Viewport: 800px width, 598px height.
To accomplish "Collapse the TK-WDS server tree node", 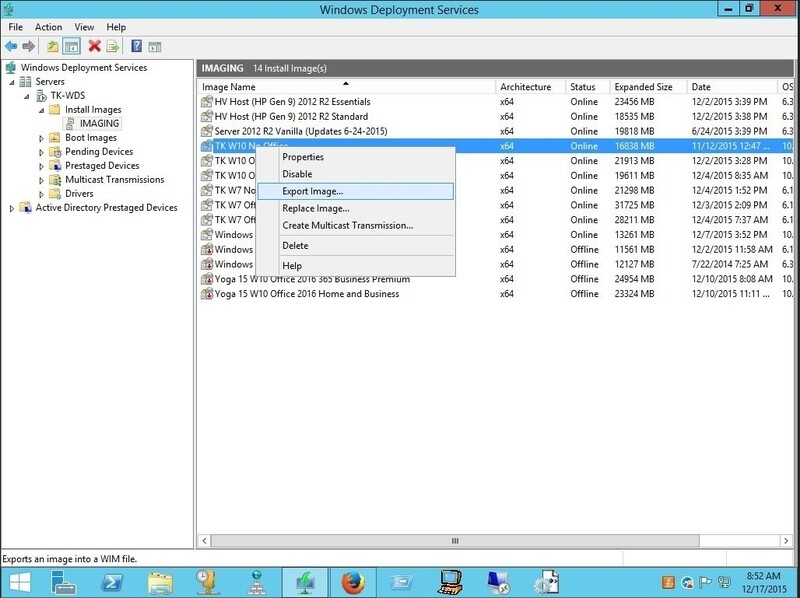I will (x=29, y=96).
